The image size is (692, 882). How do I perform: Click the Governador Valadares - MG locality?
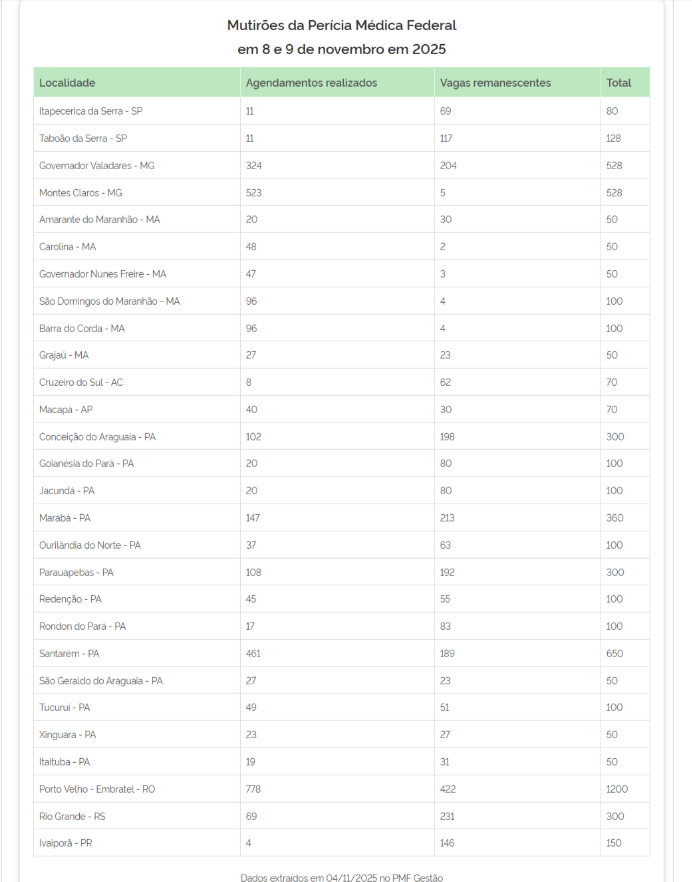(x=97, y=165)
